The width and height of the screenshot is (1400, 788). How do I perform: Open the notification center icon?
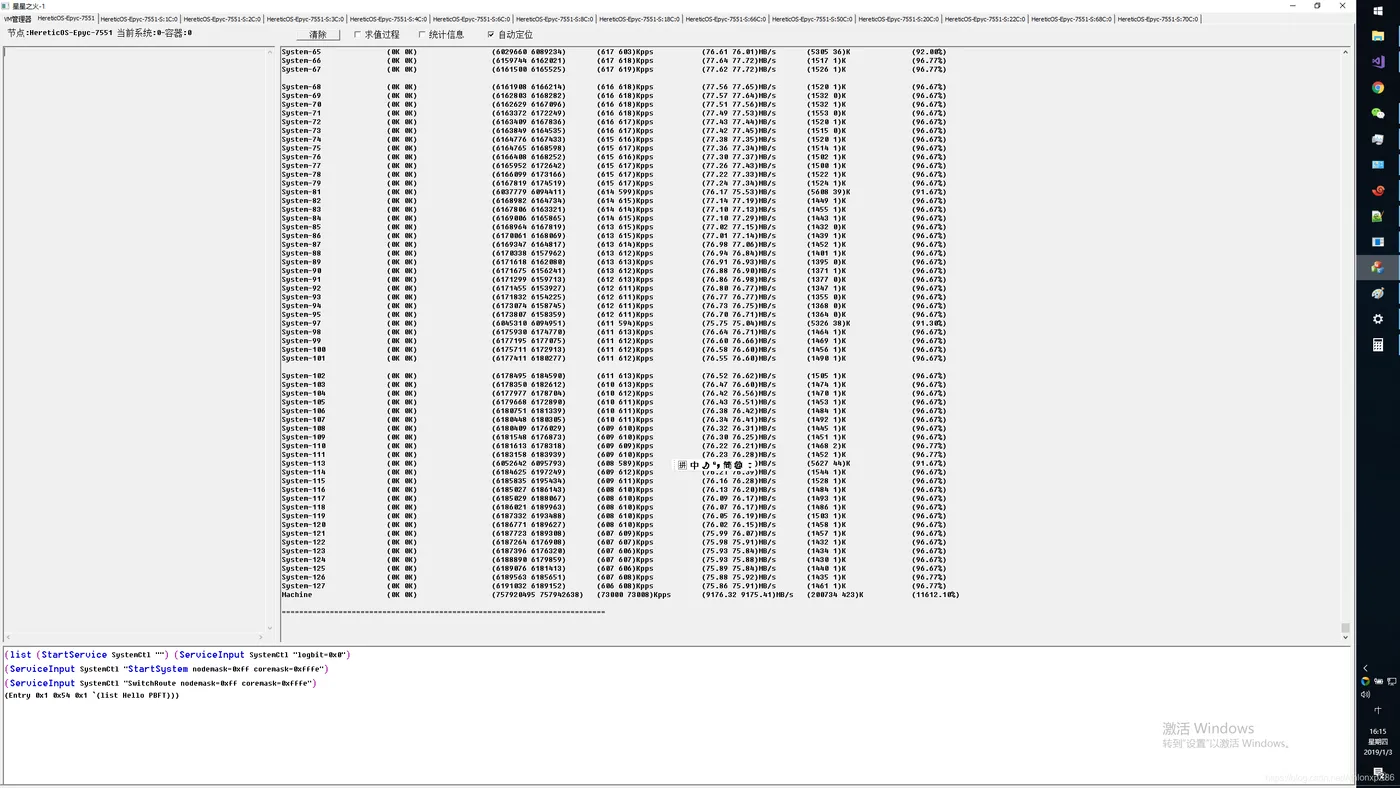click(x=1378, y=772)
